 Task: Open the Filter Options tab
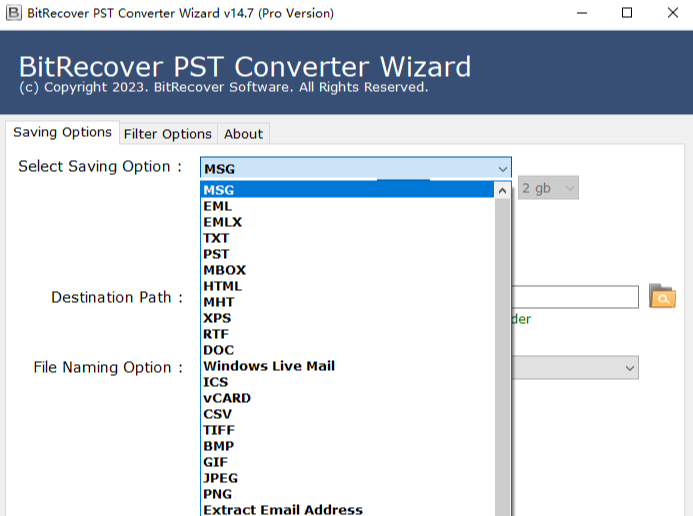[168, 134]
